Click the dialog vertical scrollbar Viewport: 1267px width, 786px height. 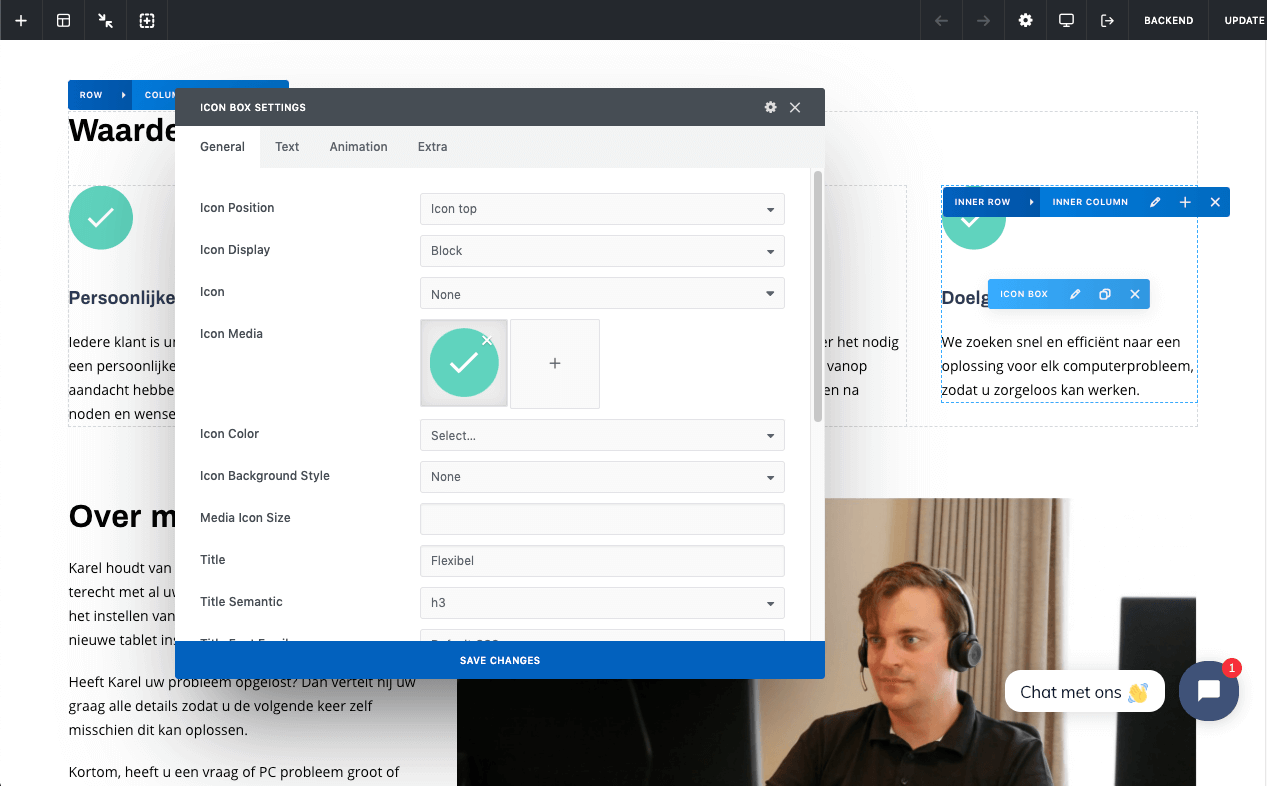(x=818, y=296)
